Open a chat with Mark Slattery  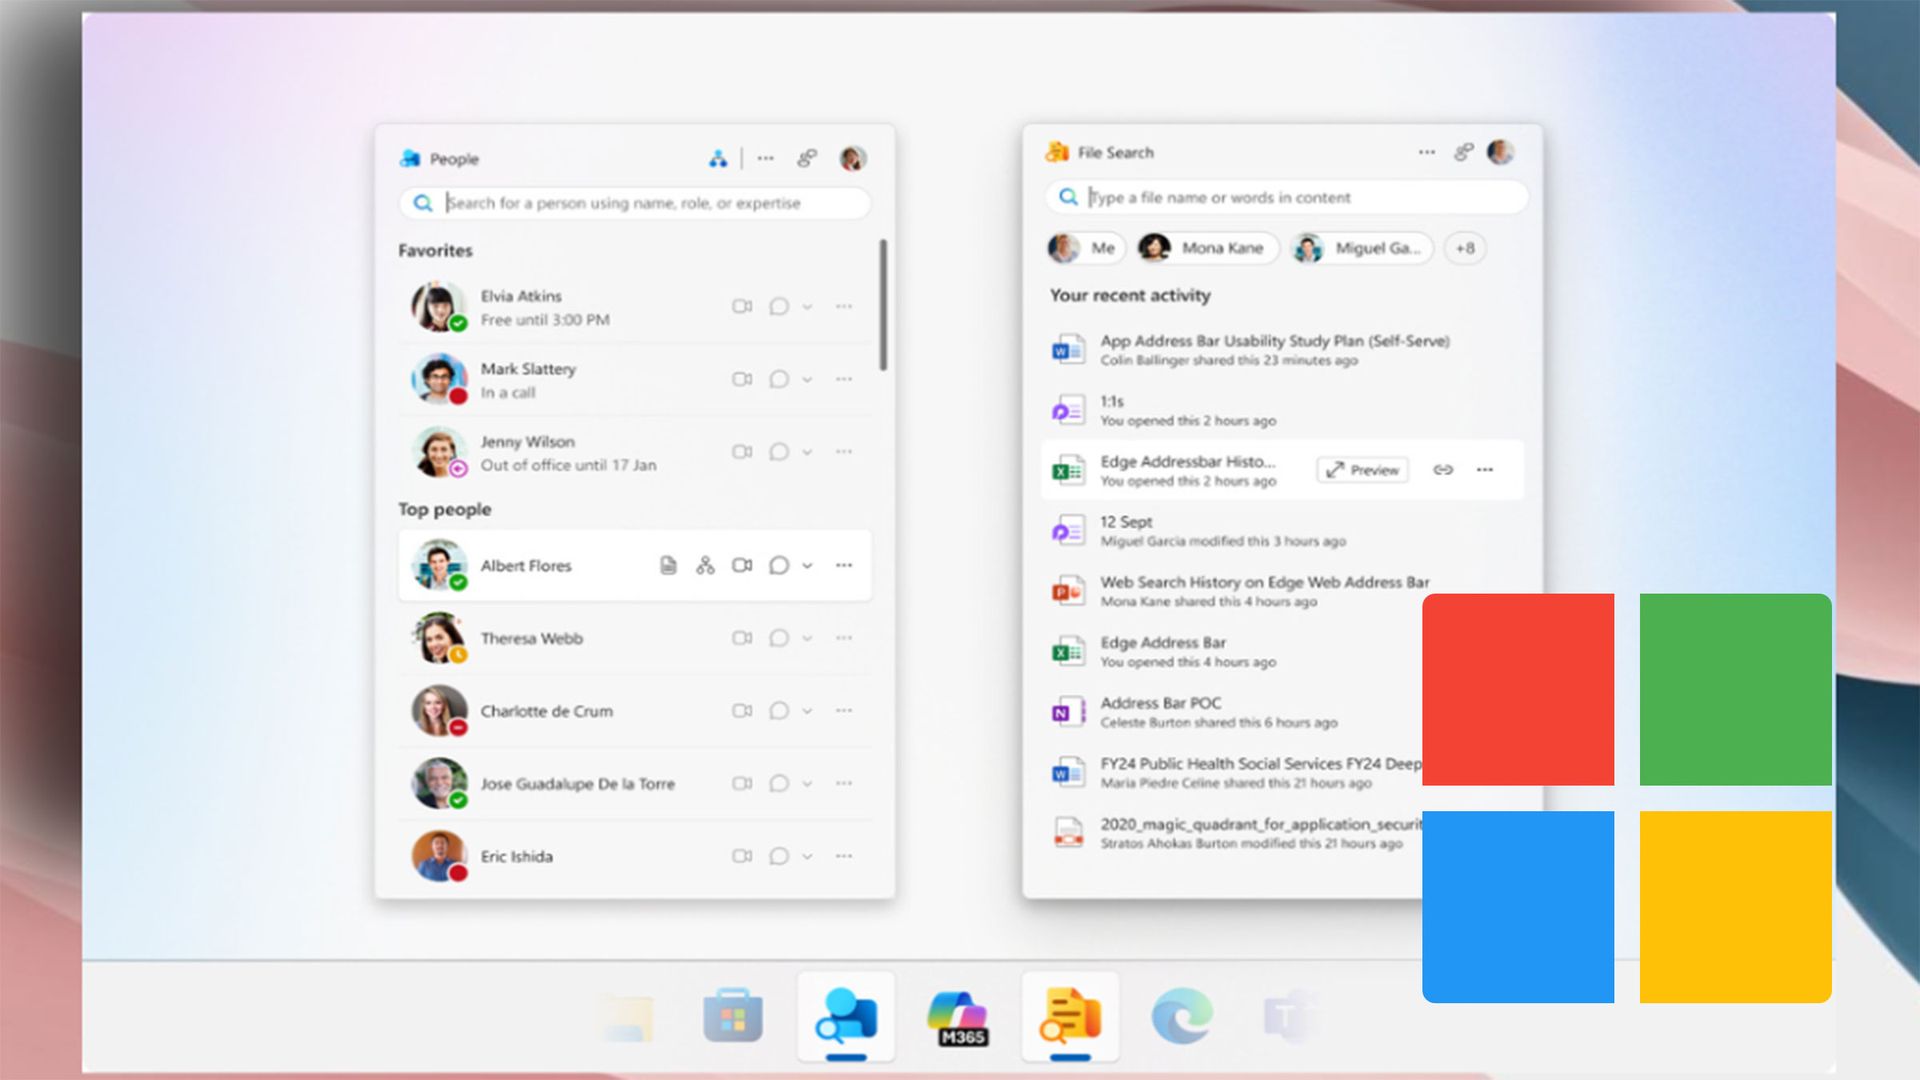pos(780,379)
